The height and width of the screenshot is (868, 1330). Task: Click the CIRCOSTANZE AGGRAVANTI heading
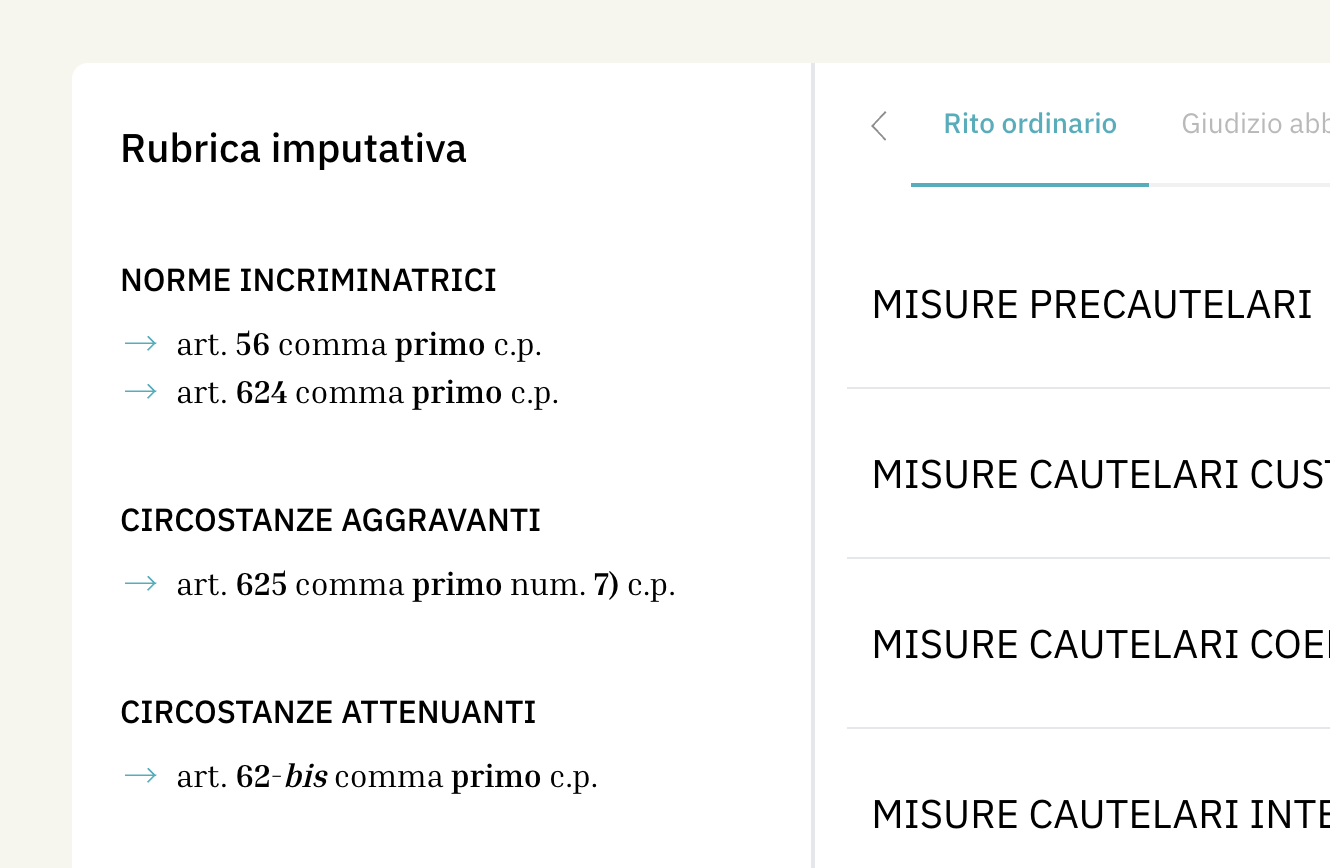click(330, 521)
